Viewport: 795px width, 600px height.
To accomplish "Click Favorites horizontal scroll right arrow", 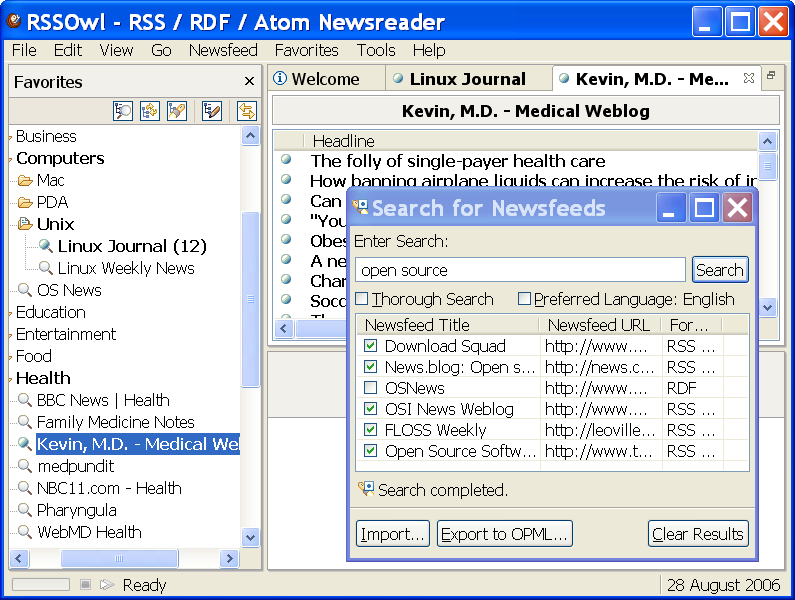I will click(x=229, y=558).
